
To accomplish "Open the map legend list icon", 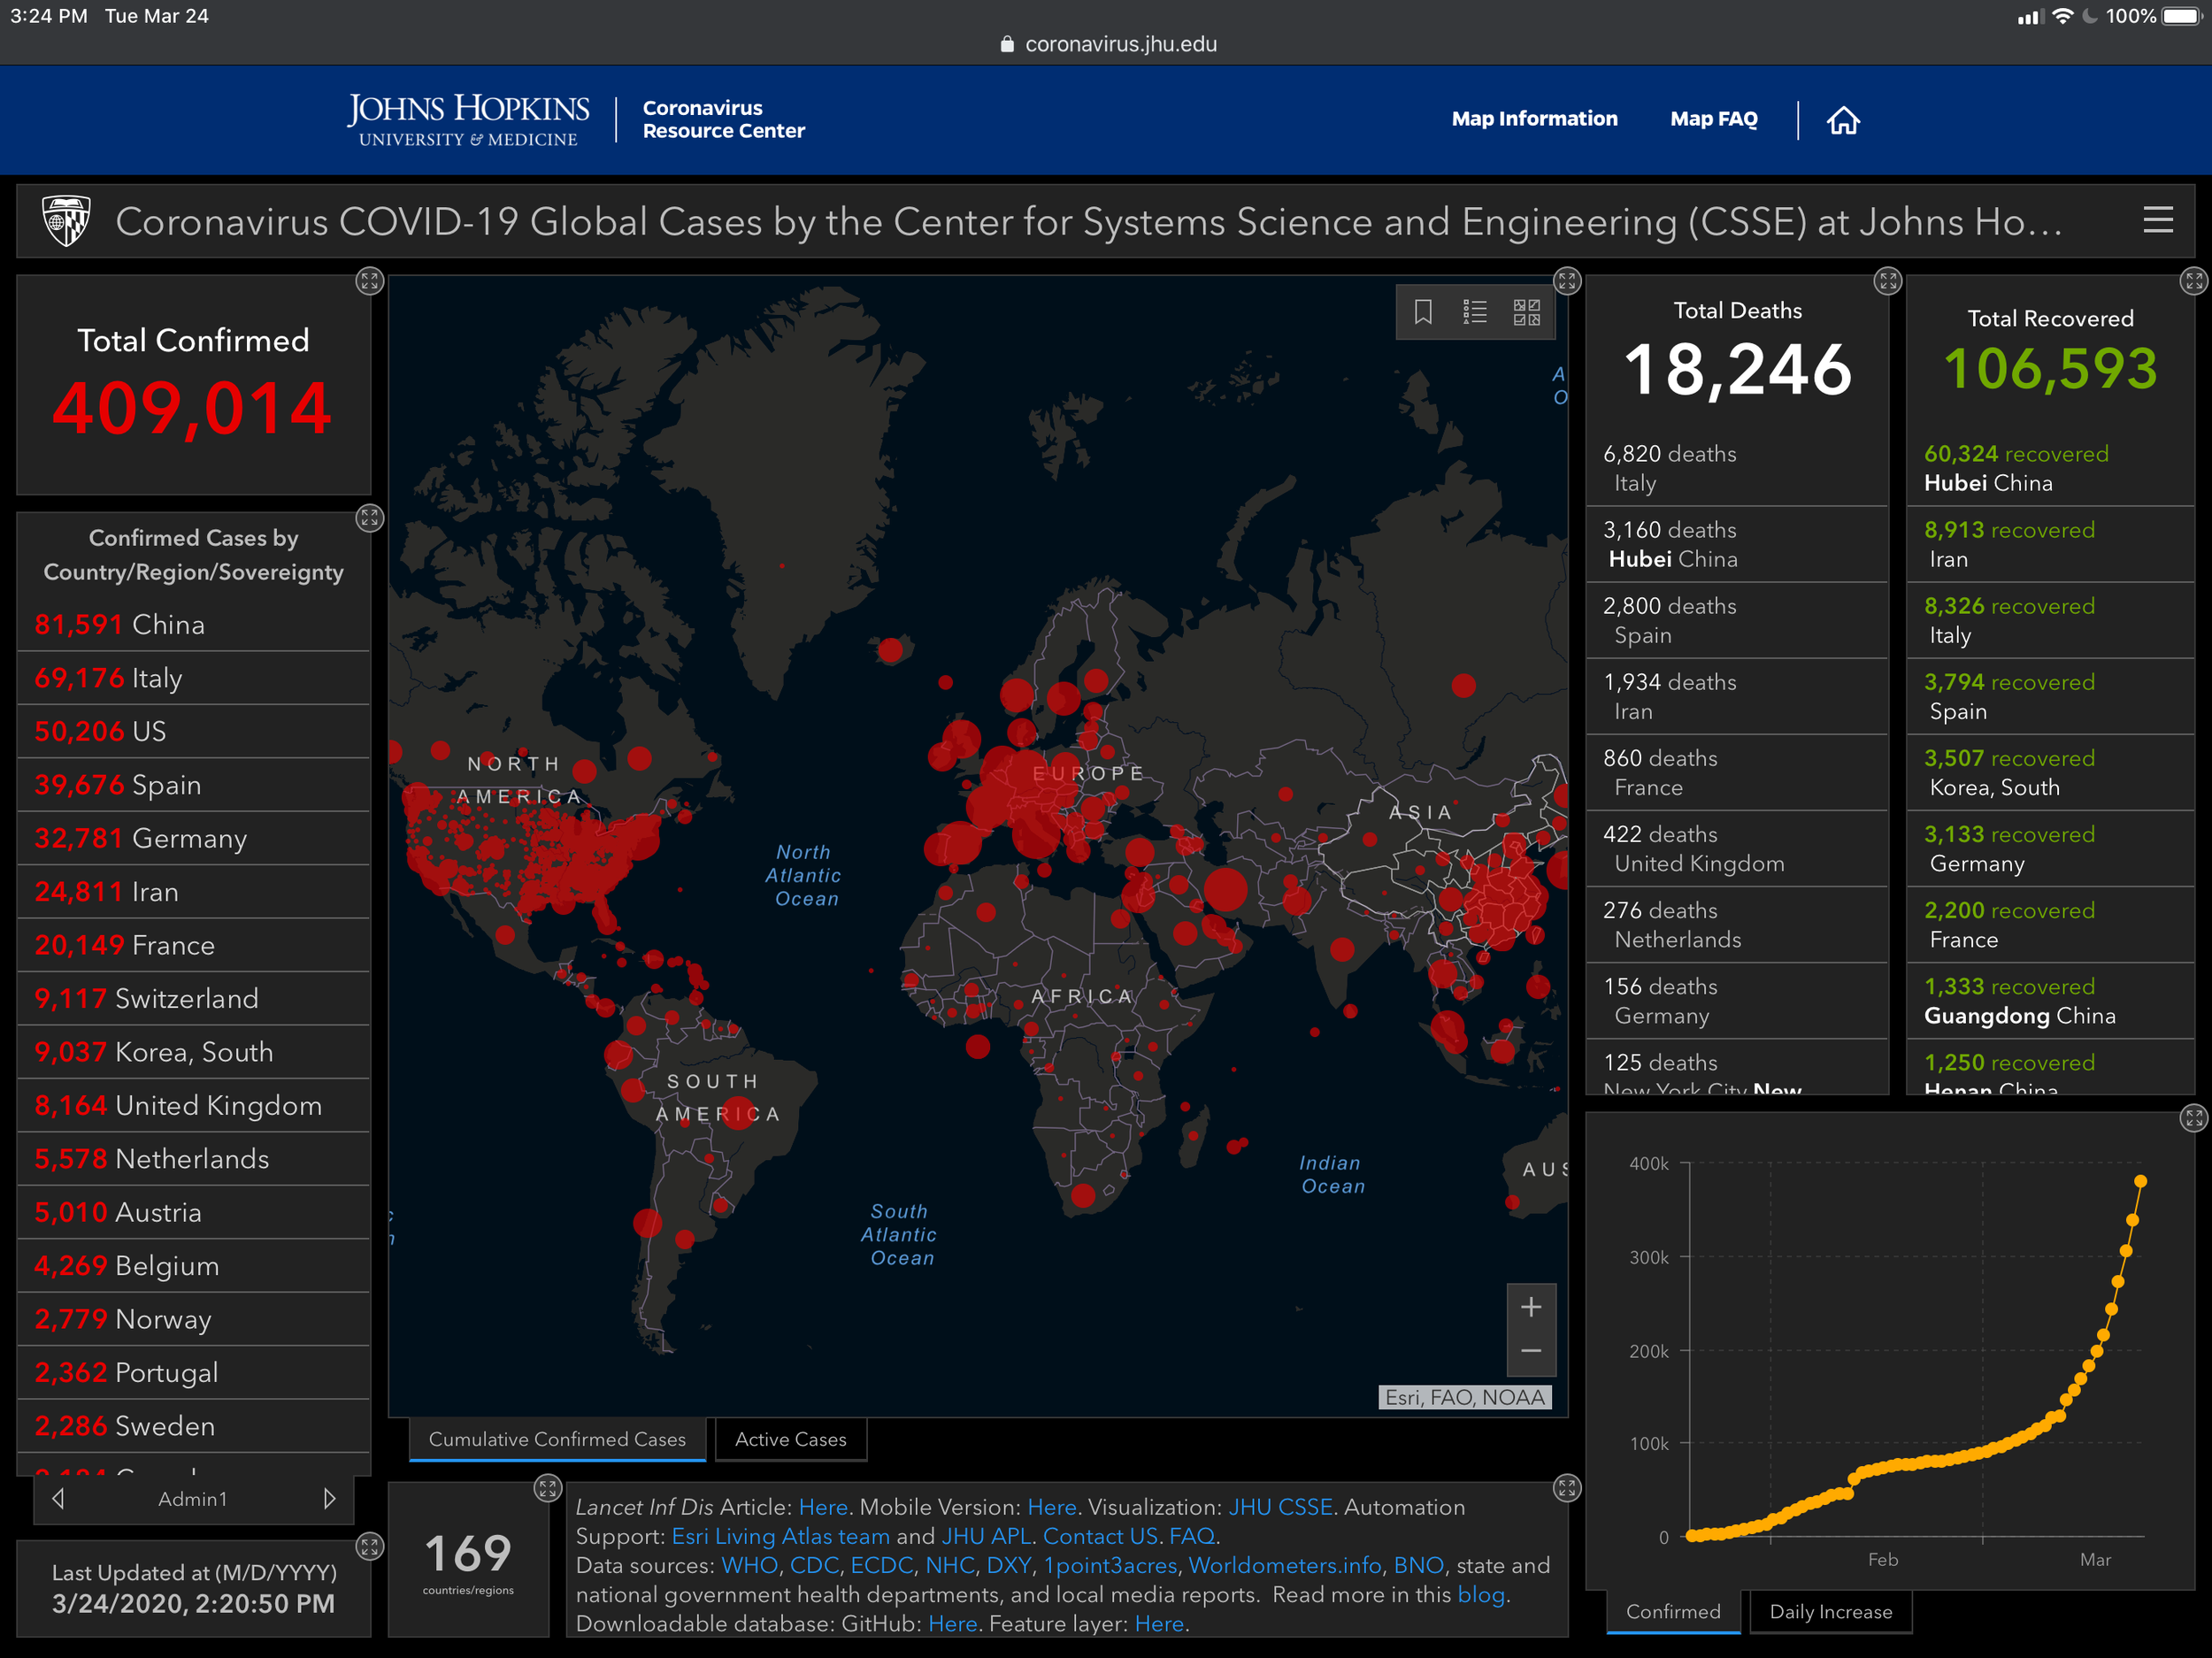I will [x=1474, y=312].
